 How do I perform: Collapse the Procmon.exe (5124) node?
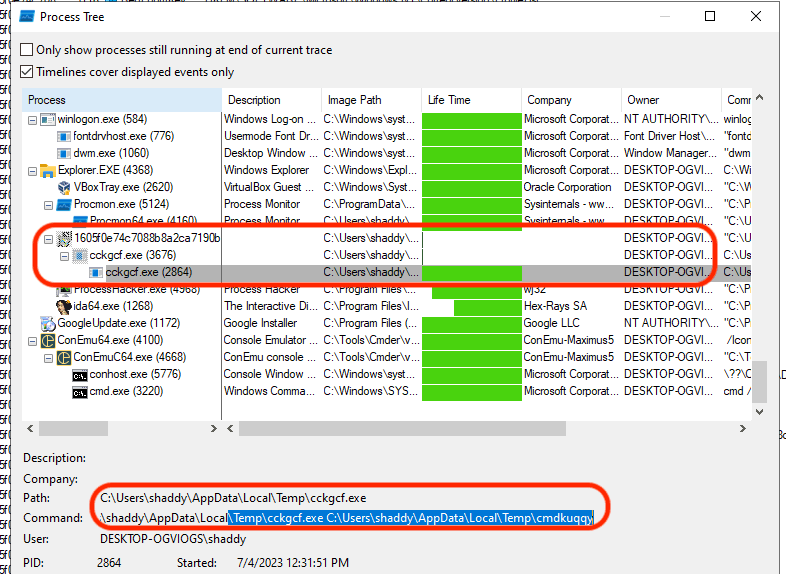coord(48,206)
